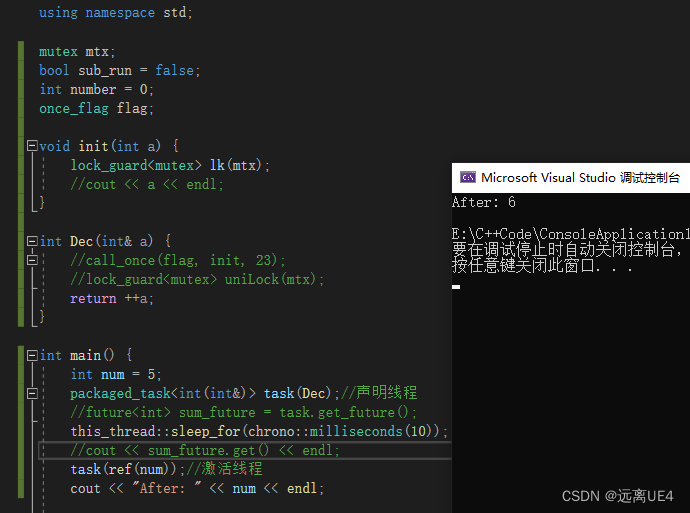Image resolution: width=690 pixels, height=513 pixels.
Task: Click 'int num = 5;' line
Action: pyautogui.click(x=116, y=374)
